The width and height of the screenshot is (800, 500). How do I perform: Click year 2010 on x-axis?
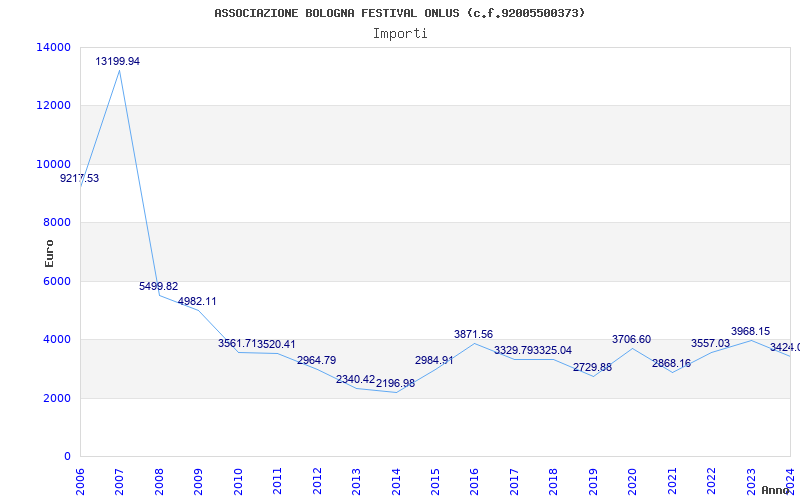click(x=238, y=481)
